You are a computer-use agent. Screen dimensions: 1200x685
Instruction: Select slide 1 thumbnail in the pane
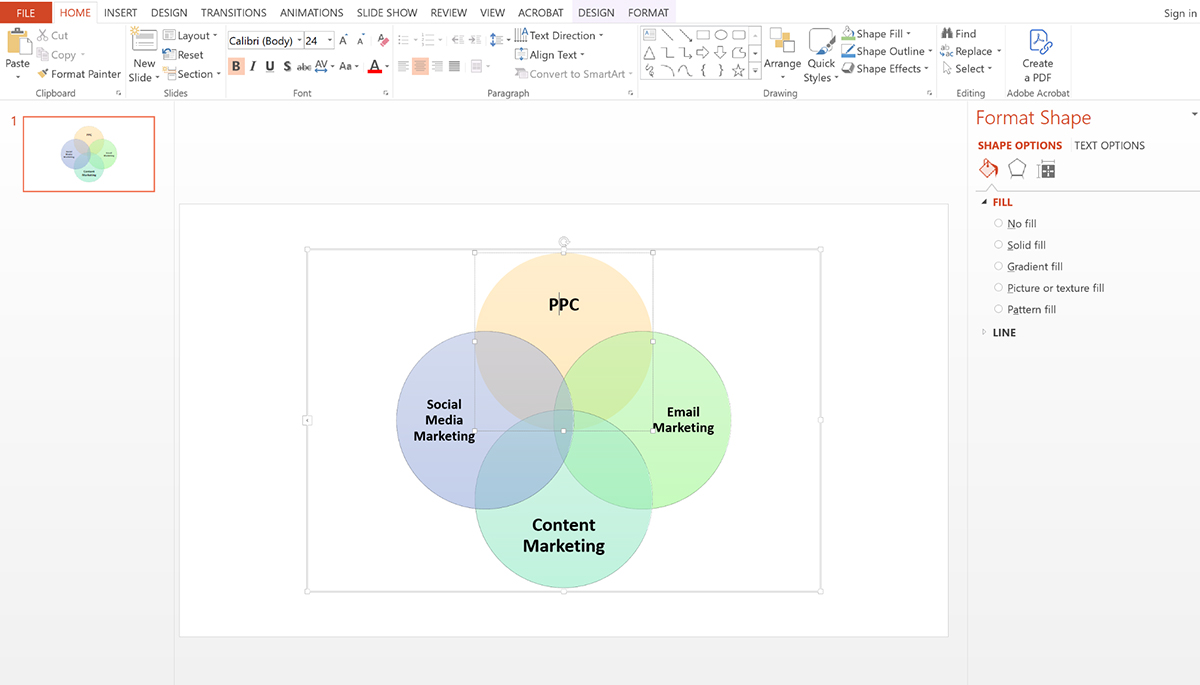click(x=88, y=153)
